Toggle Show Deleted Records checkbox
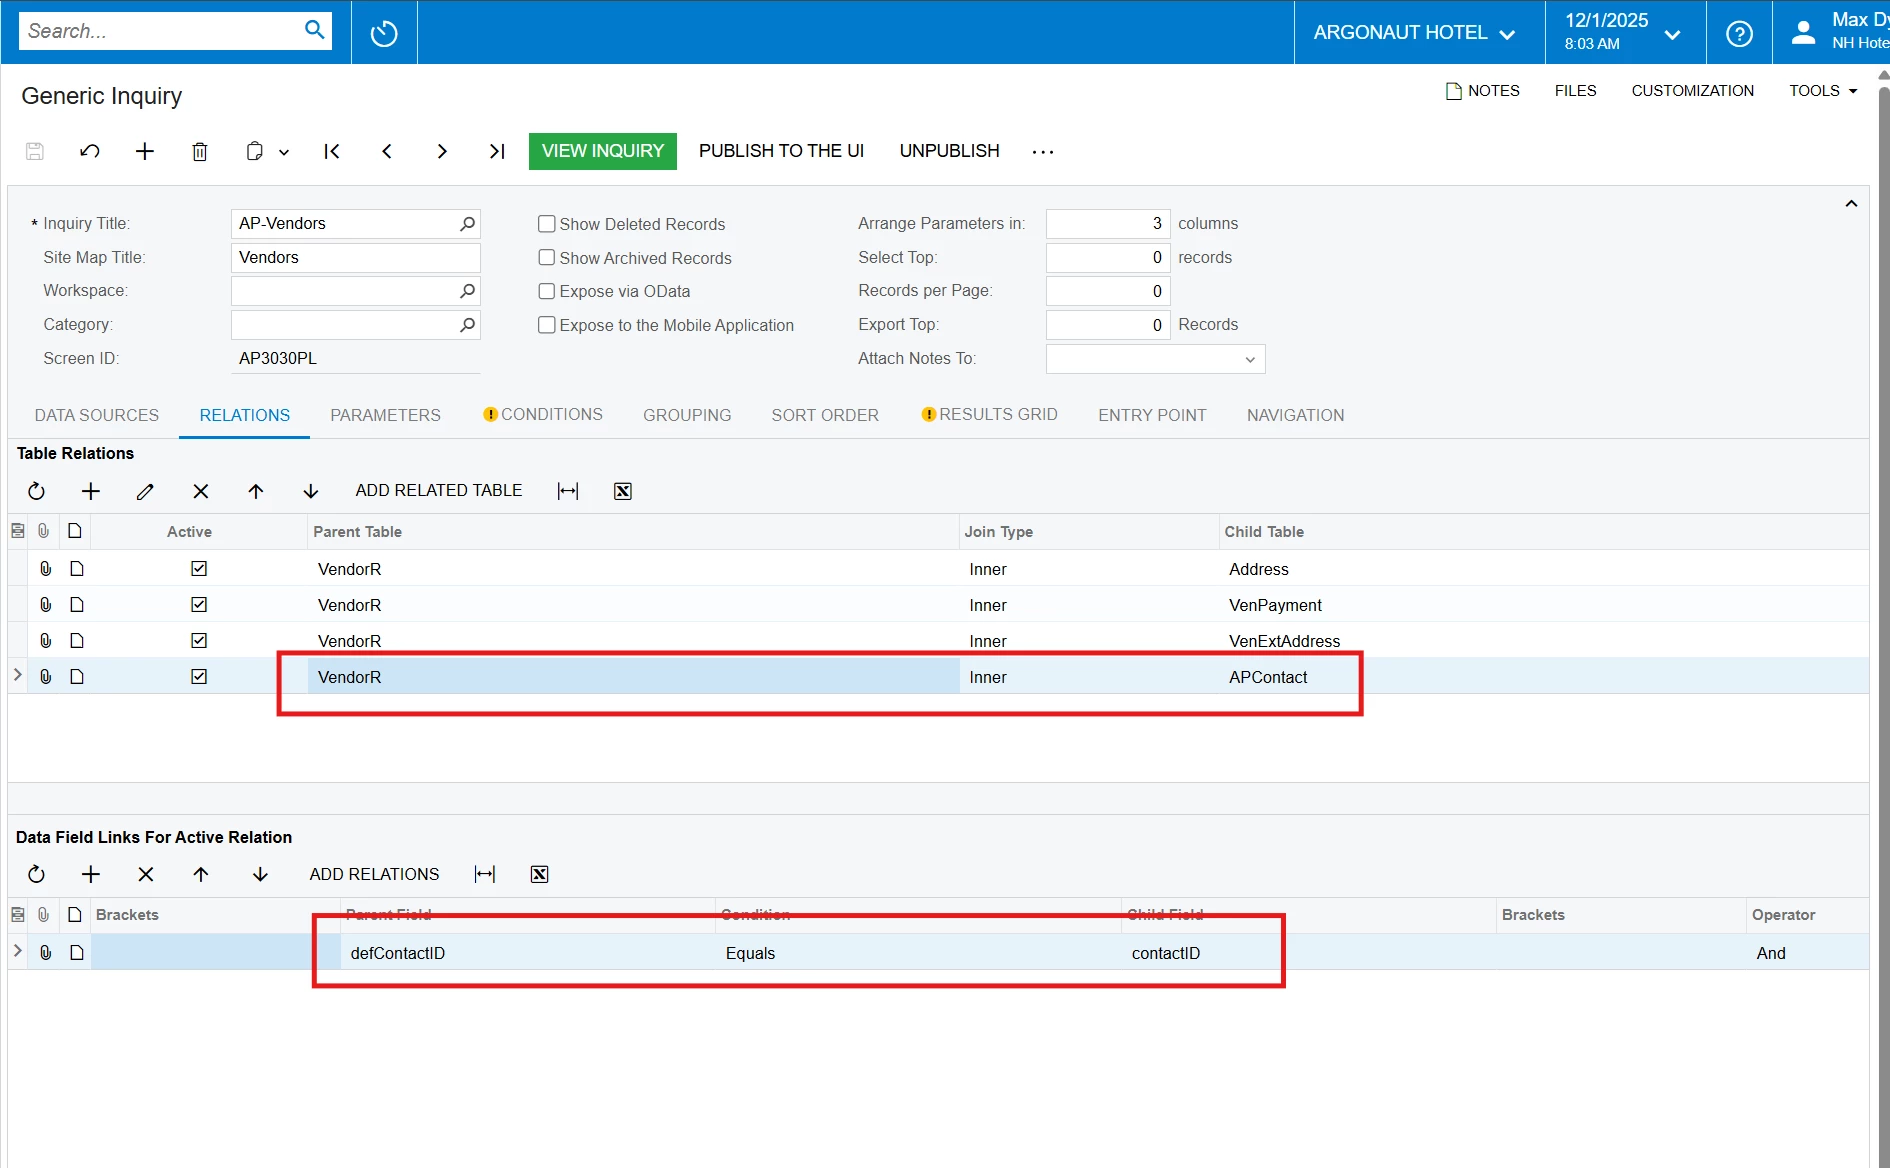Image resolution: width=1890 pixels, height=1168 pixels. pos(547,224)
